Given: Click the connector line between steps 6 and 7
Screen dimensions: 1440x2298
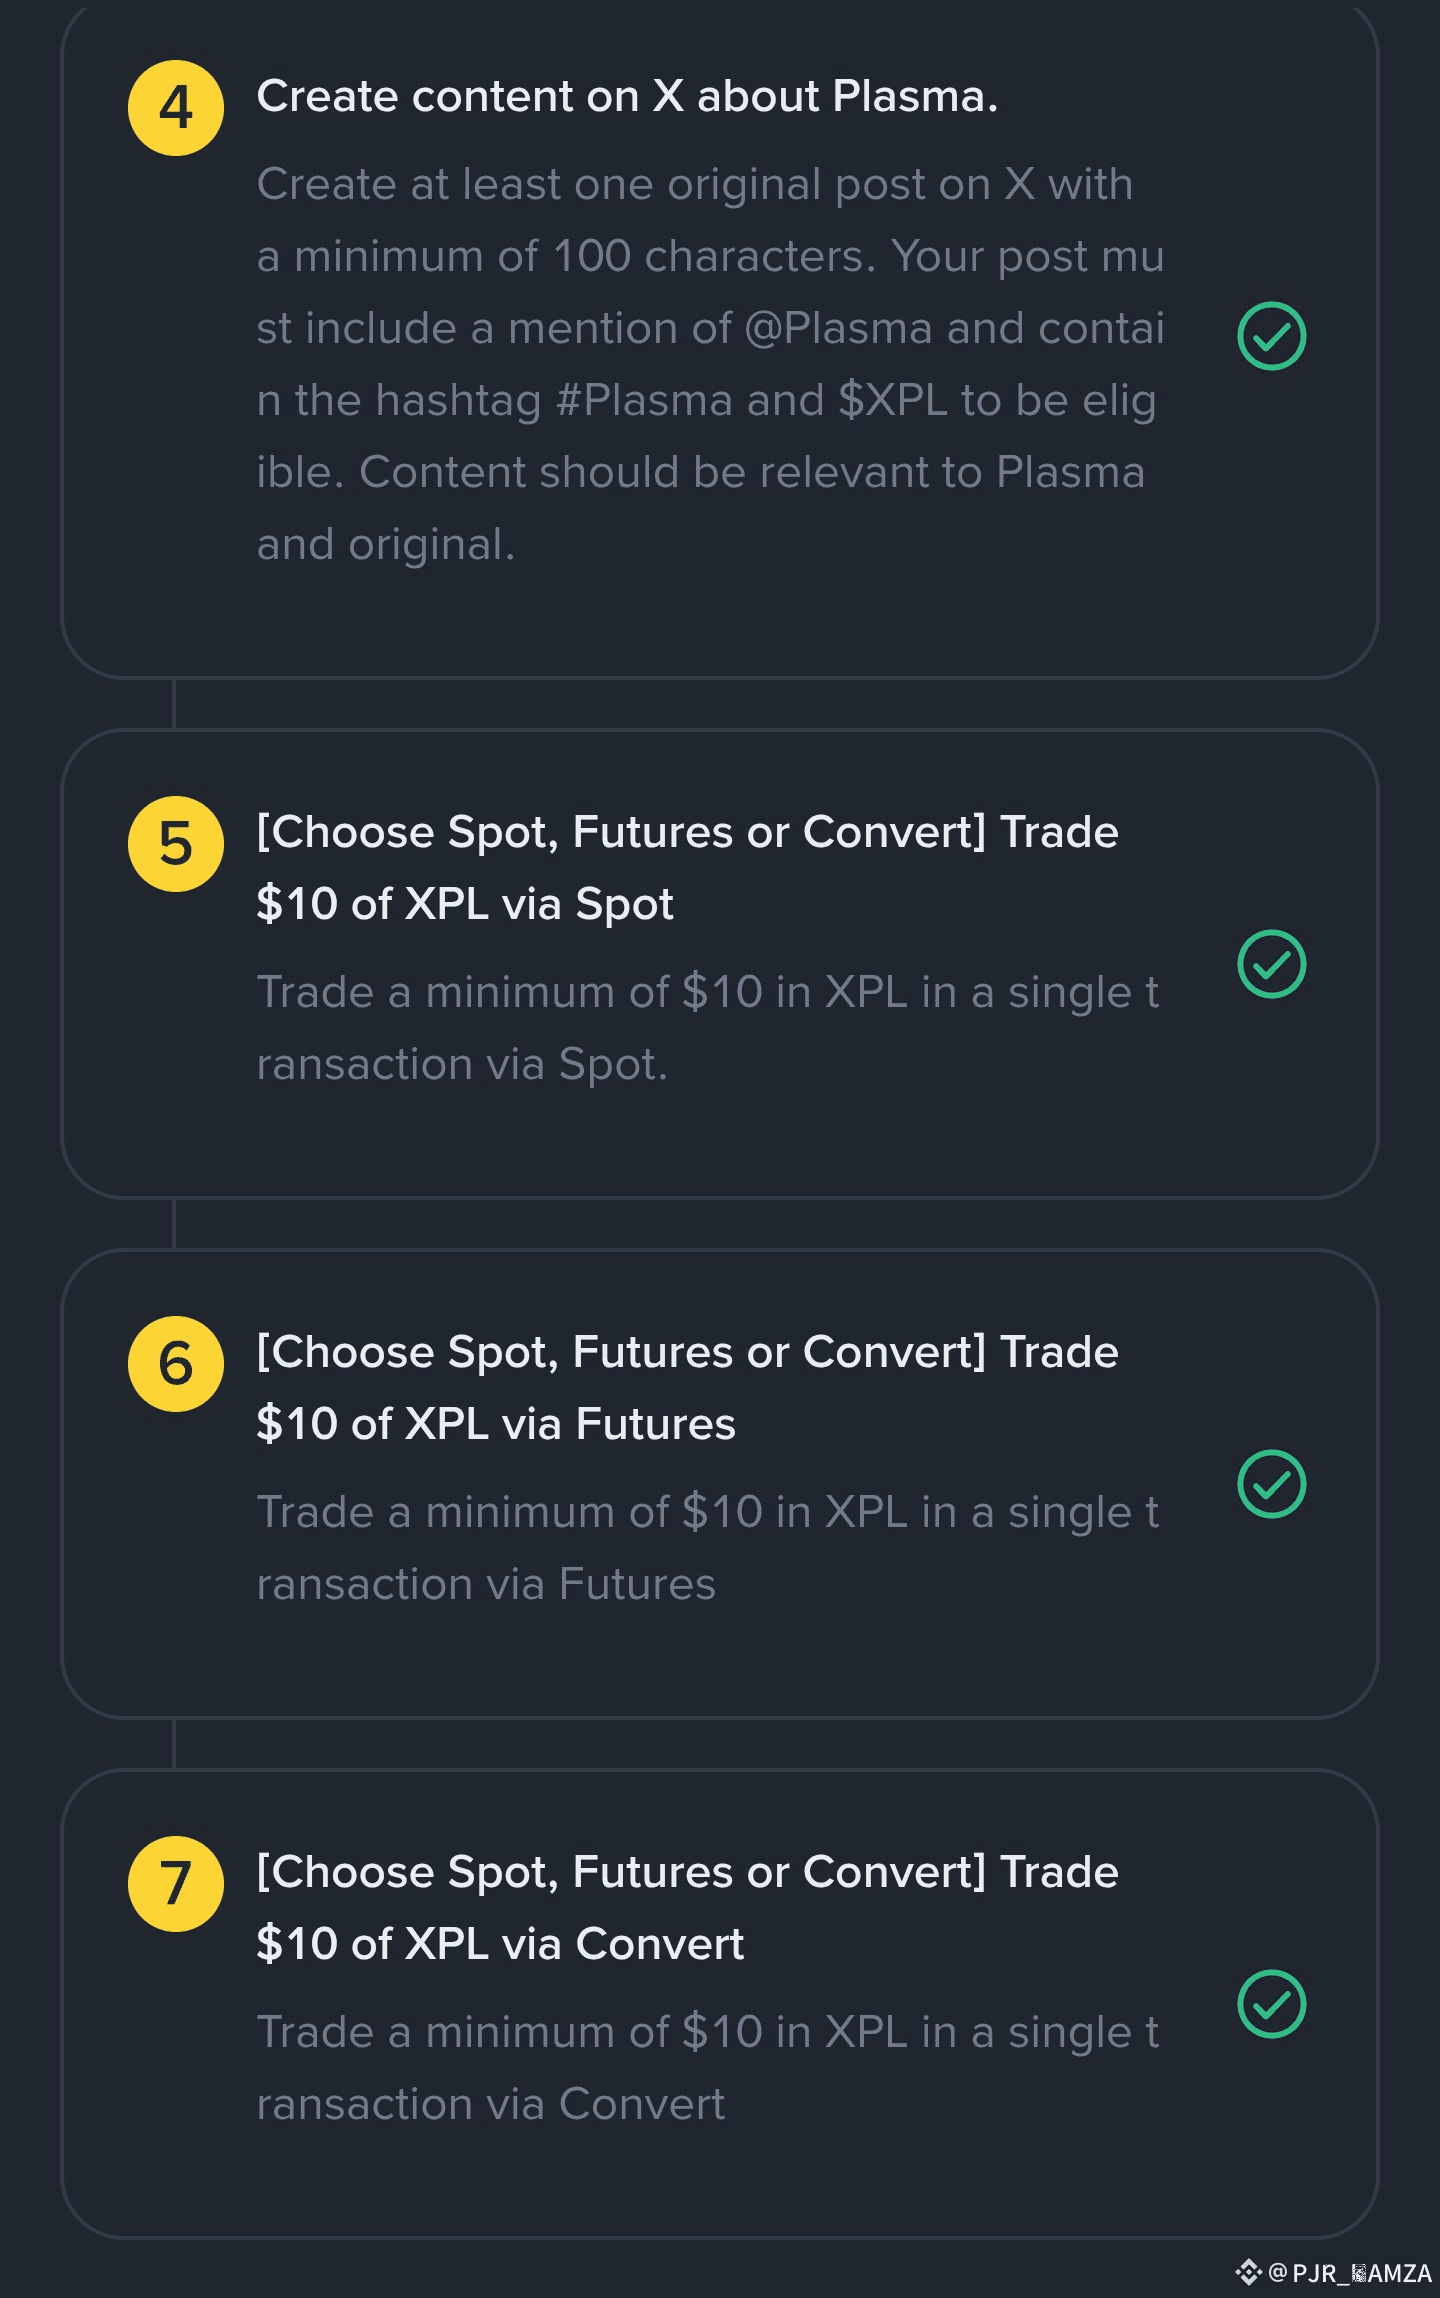Looking at the screenshot, I should point(174,1744).
